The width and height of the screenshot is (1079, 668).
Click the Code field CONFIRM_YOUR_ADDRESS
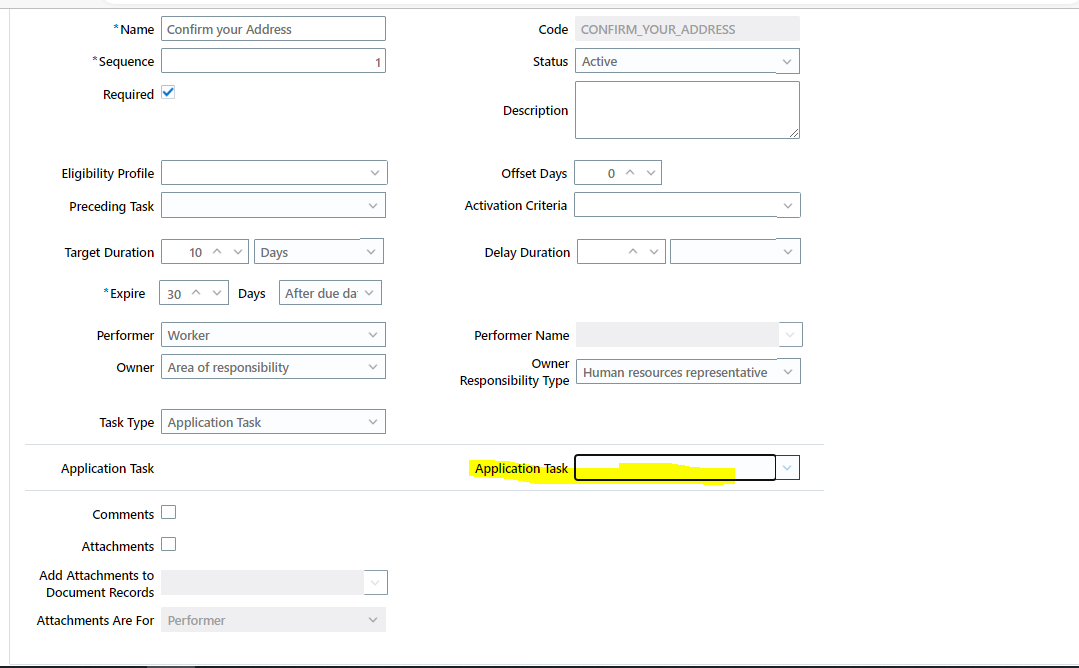[687, 29]
